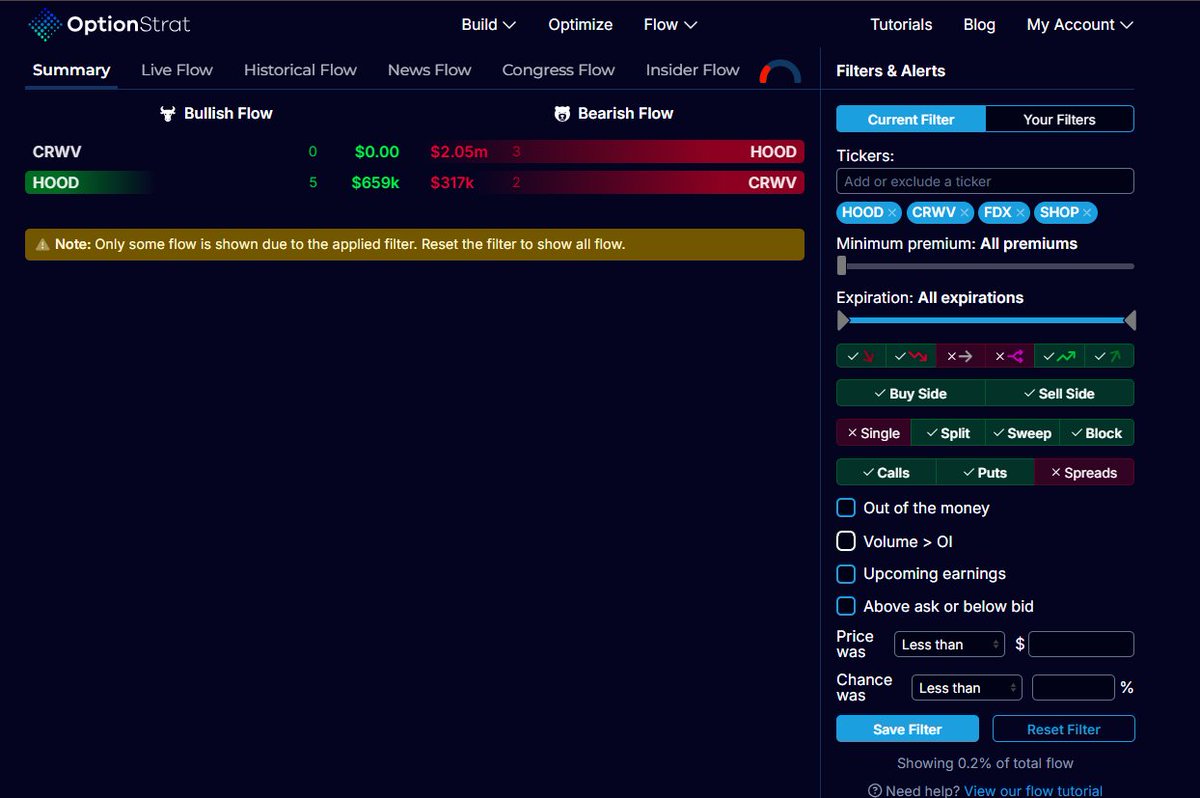
Task: Check Above ask or below bid
Action: tap(846, 606)
